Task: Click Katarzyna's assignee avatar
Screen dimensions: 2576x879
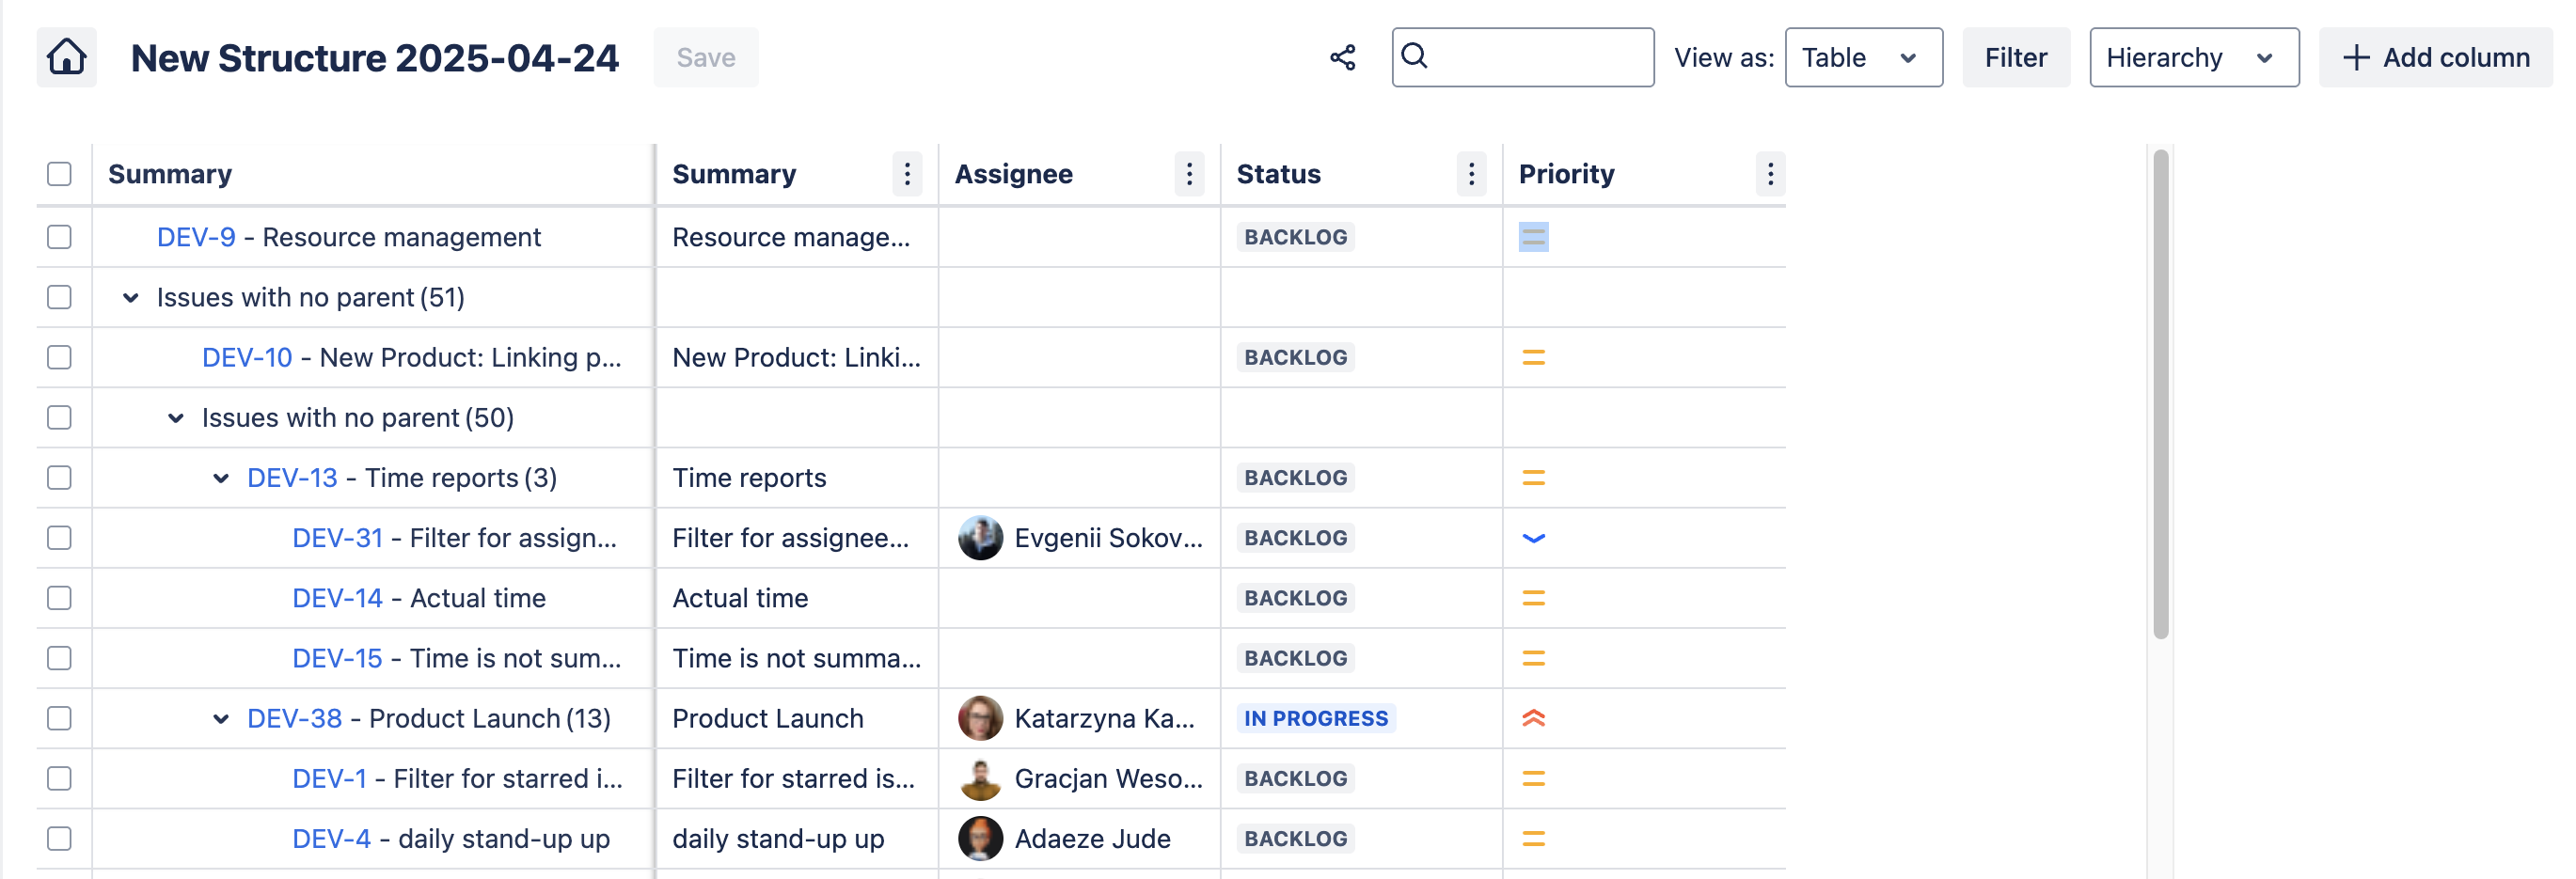Action: click(980, 718)
